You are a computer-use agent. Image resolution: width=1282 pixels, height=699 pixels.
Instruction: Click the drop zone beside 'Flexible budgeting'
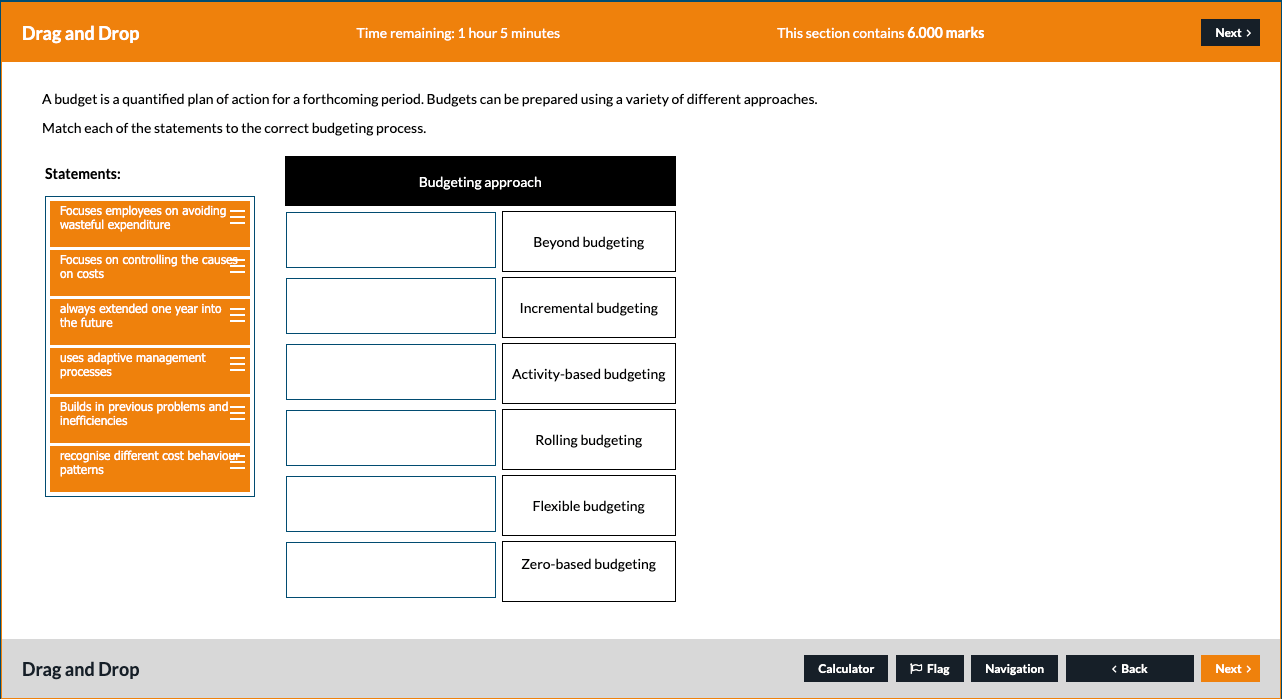tap(390, 503)
